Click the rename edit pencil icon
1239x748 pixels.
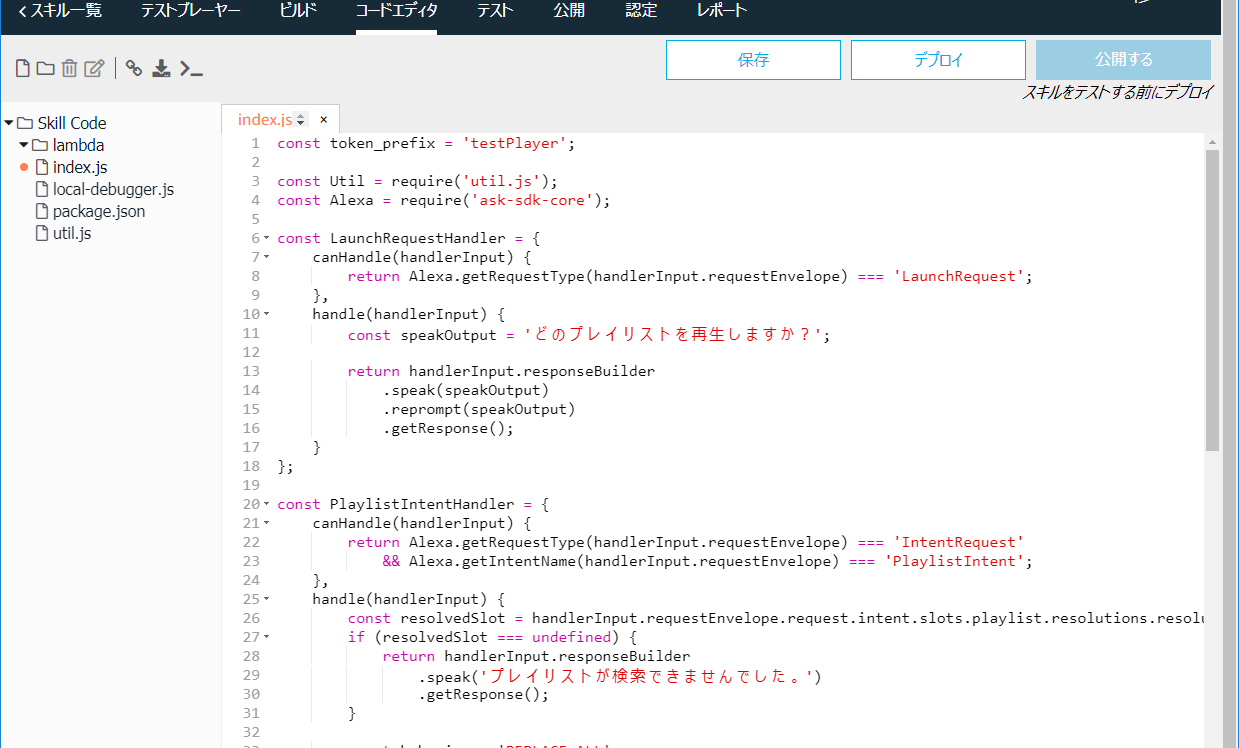94,68
